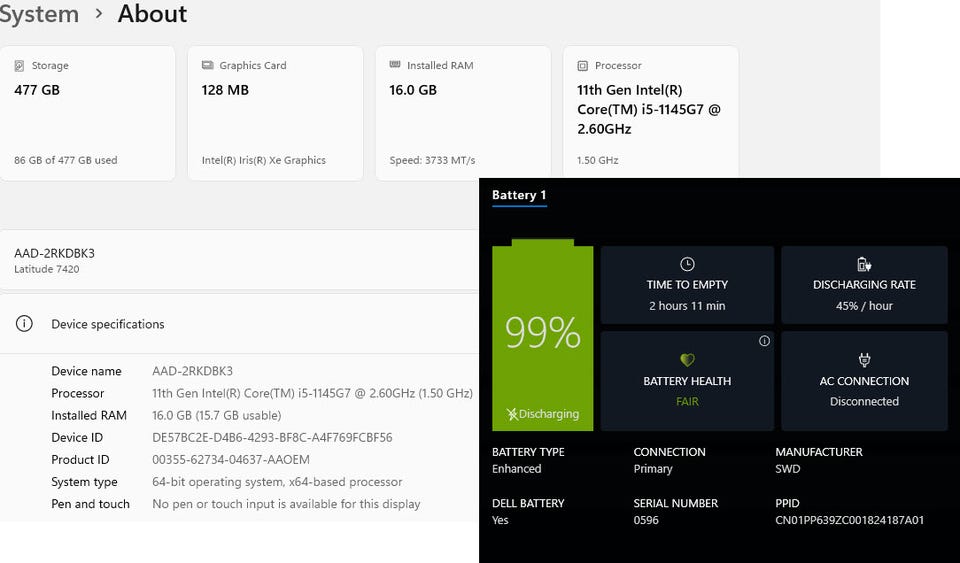Go back to System breadcrumb
Screen dimensions: 960x563
point(38,14)
